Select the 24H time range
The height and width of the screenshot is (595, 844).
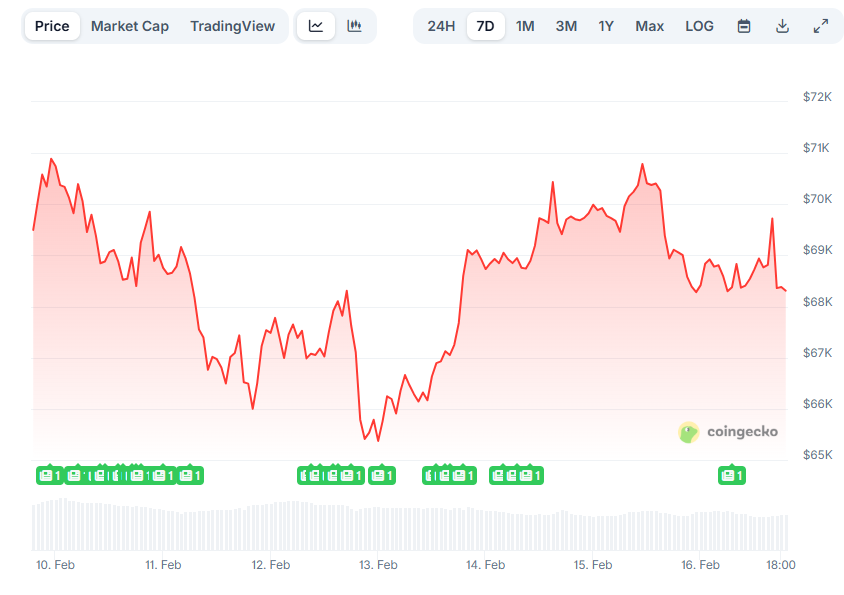tap(441, 26)
